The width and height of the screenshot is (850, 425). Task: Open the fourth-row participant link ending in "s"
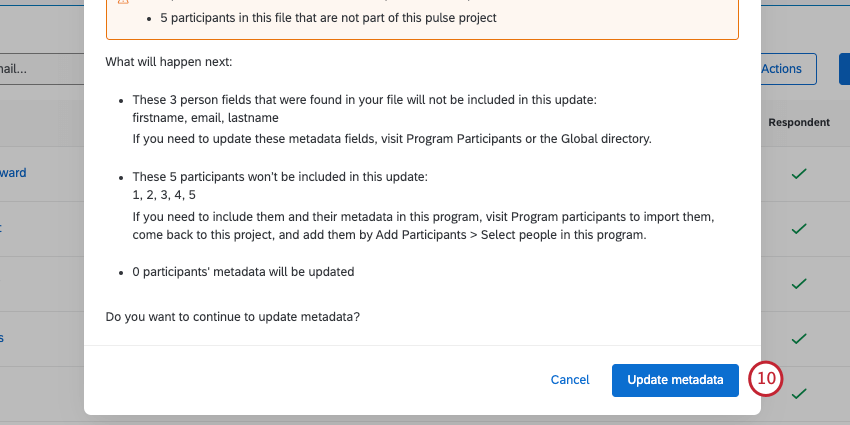2,338
